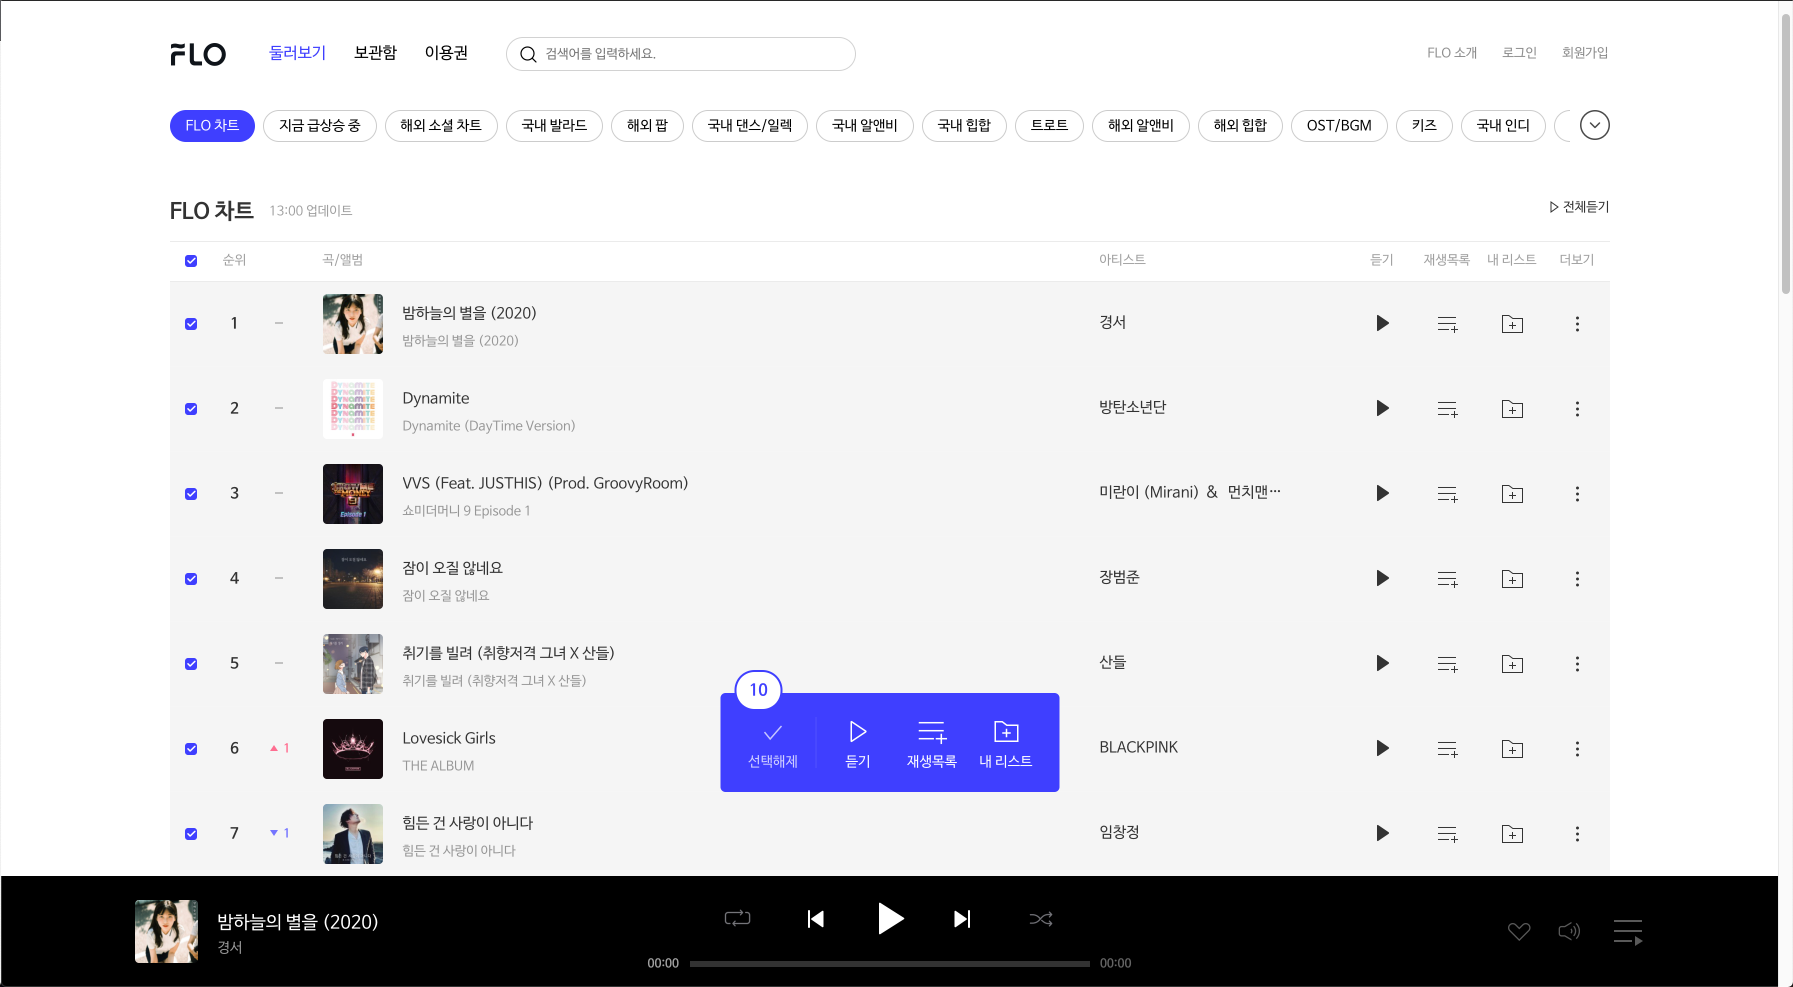The image size is (1793, 987).
Task: Add 밤하늘의 별을 (2020) to the play queue
Action: (1447, 324)
